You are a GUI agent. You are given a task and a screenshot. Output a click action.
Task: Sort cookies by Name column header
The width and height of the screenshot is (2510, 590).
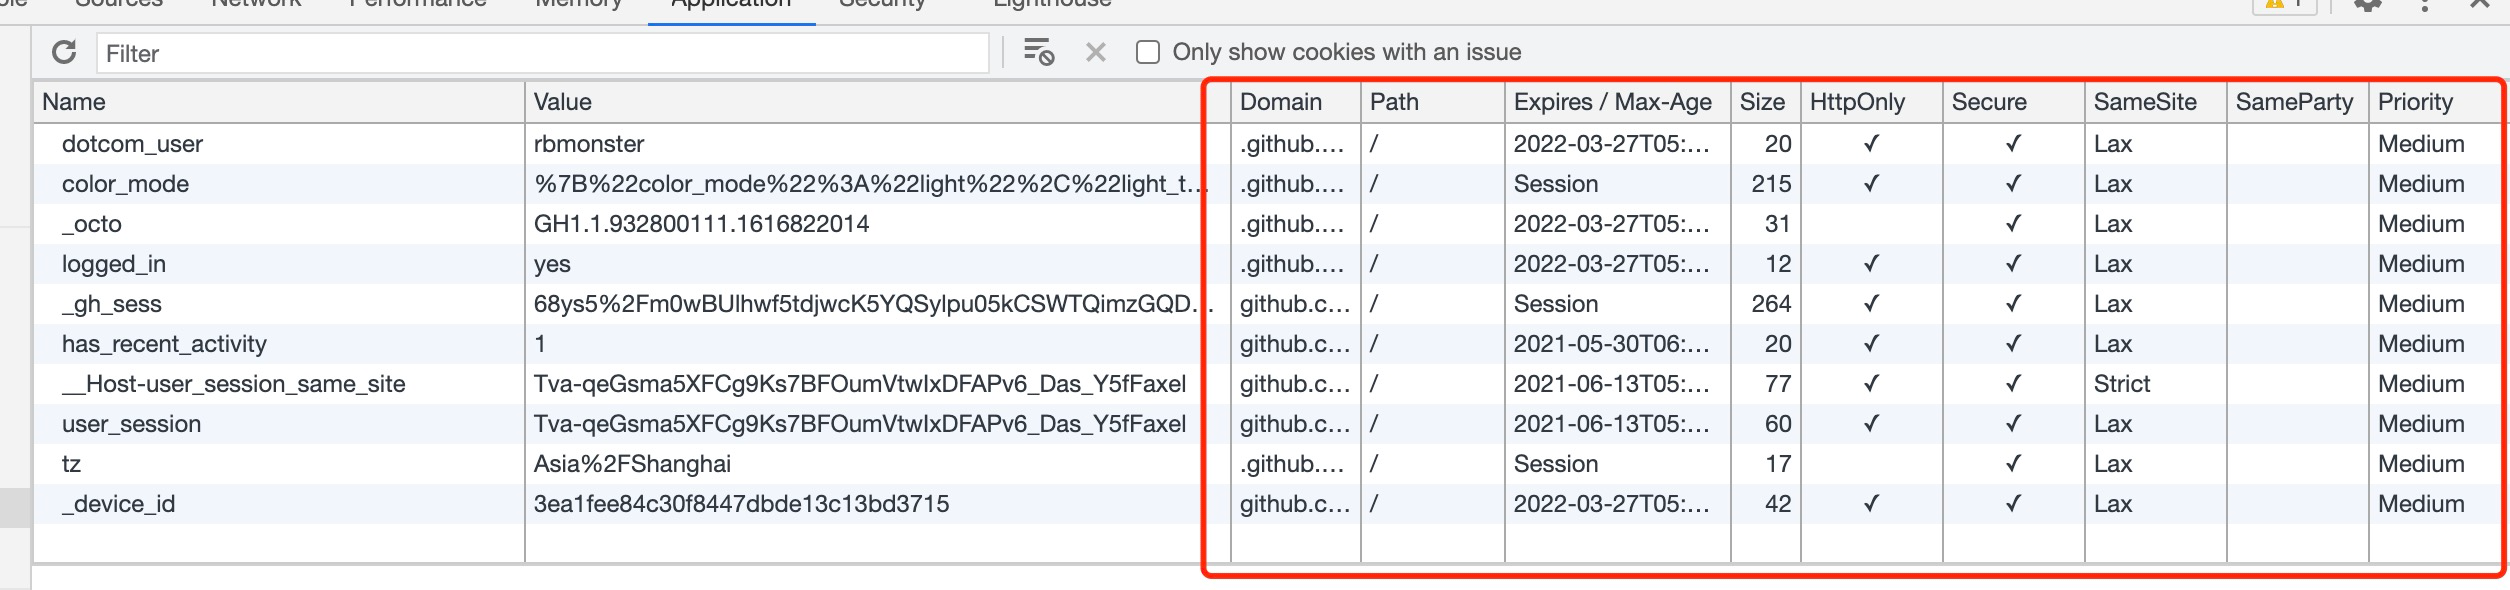(279, 102)
